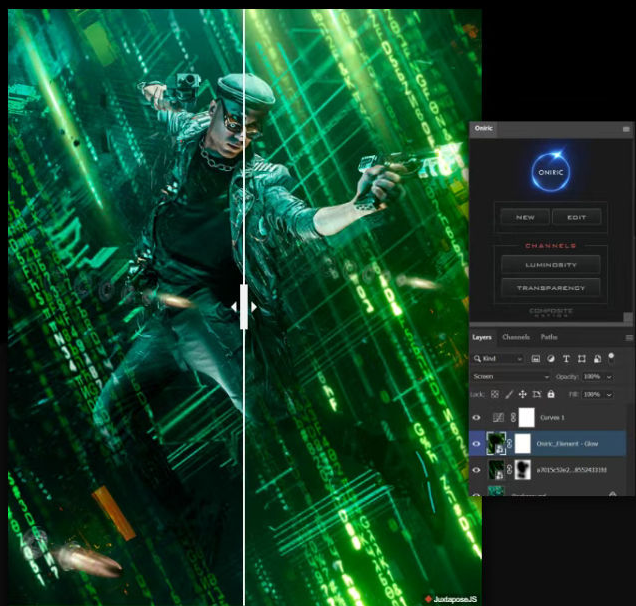The height and width of the screenshot is (606, 636).
Task: Click the shape layer filter icon
Action: coord(581,358)
